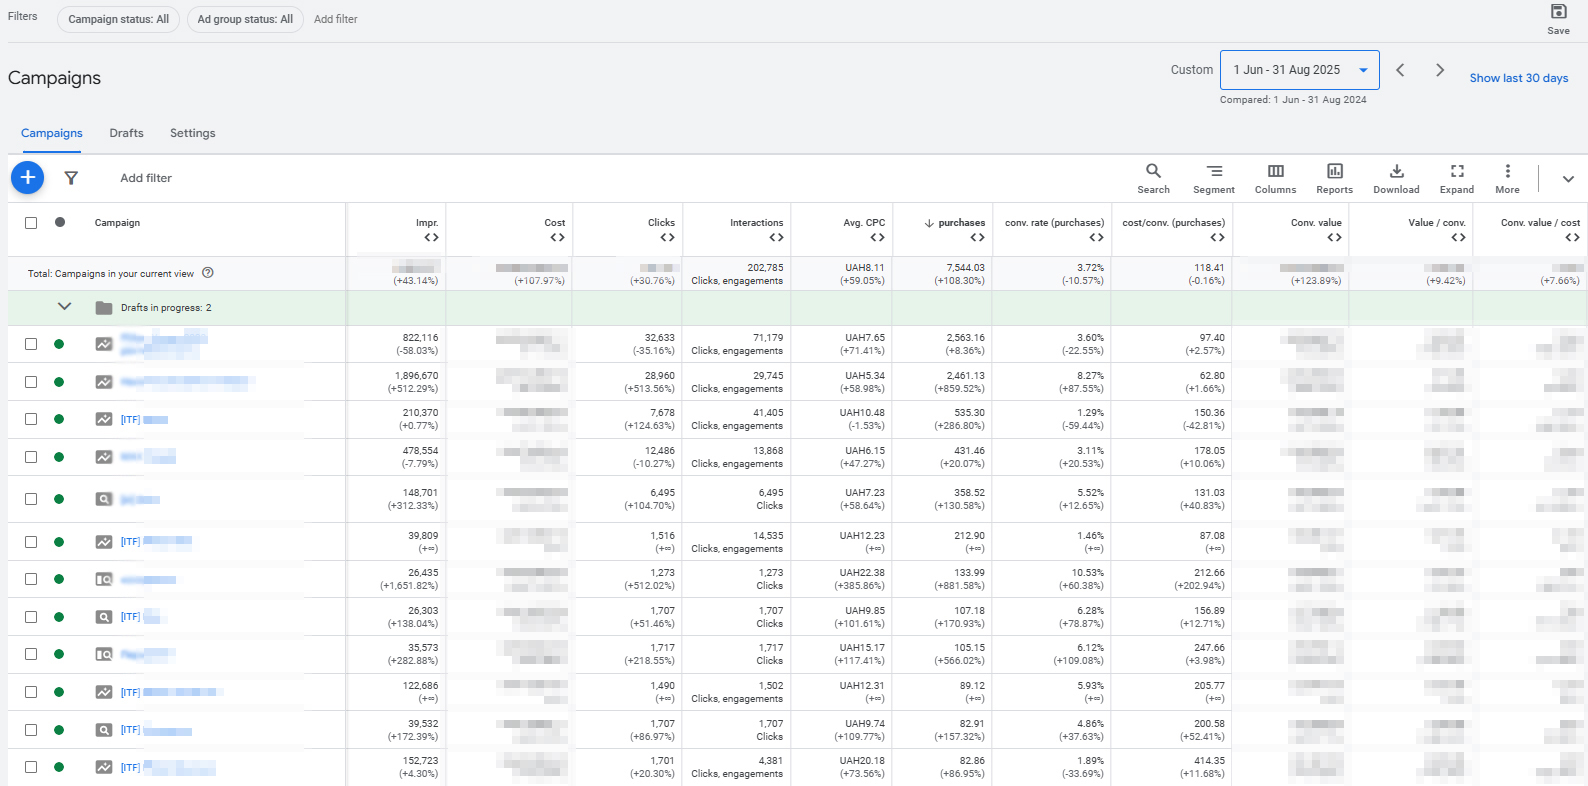Viewport: 1588px width, 786px height.
Task: Expand the table to full screen
Action: (x=1457, y=178)
